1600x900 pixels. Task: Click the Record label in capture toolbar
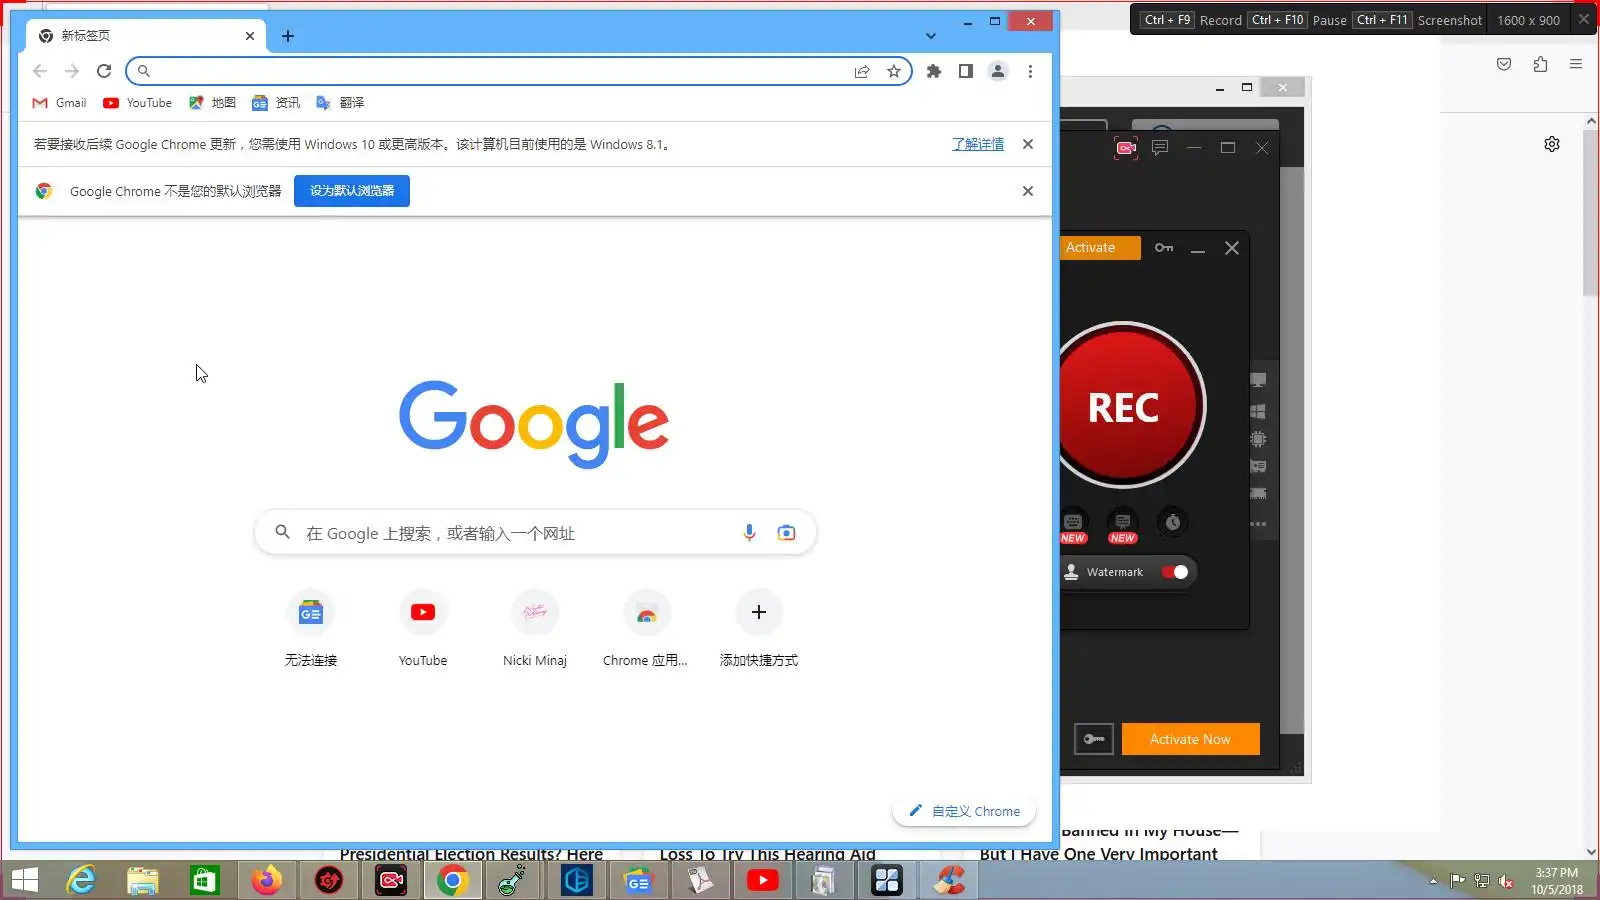pyautogui.click(x=1221, y=20)
